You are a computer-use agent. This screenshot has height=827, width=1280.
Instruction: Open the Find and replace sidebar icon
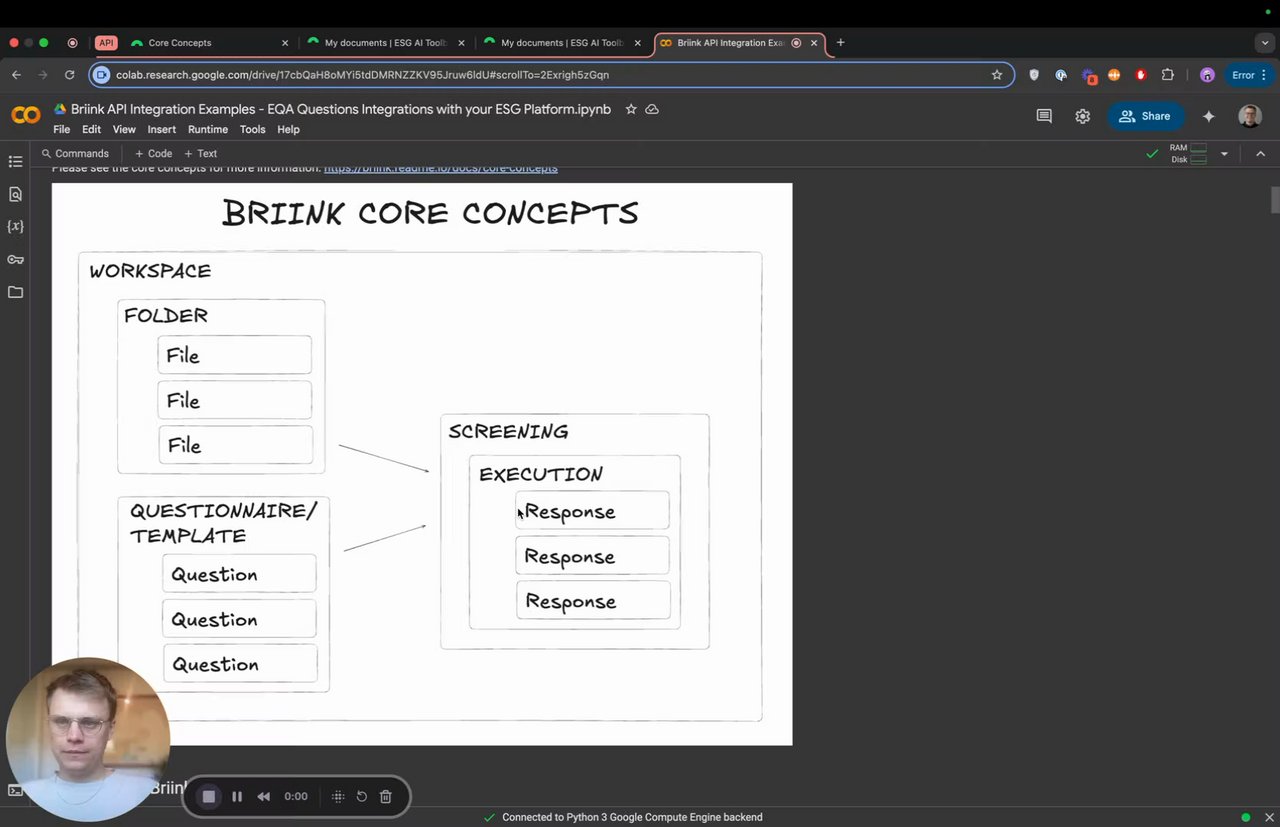click(15, 194)
